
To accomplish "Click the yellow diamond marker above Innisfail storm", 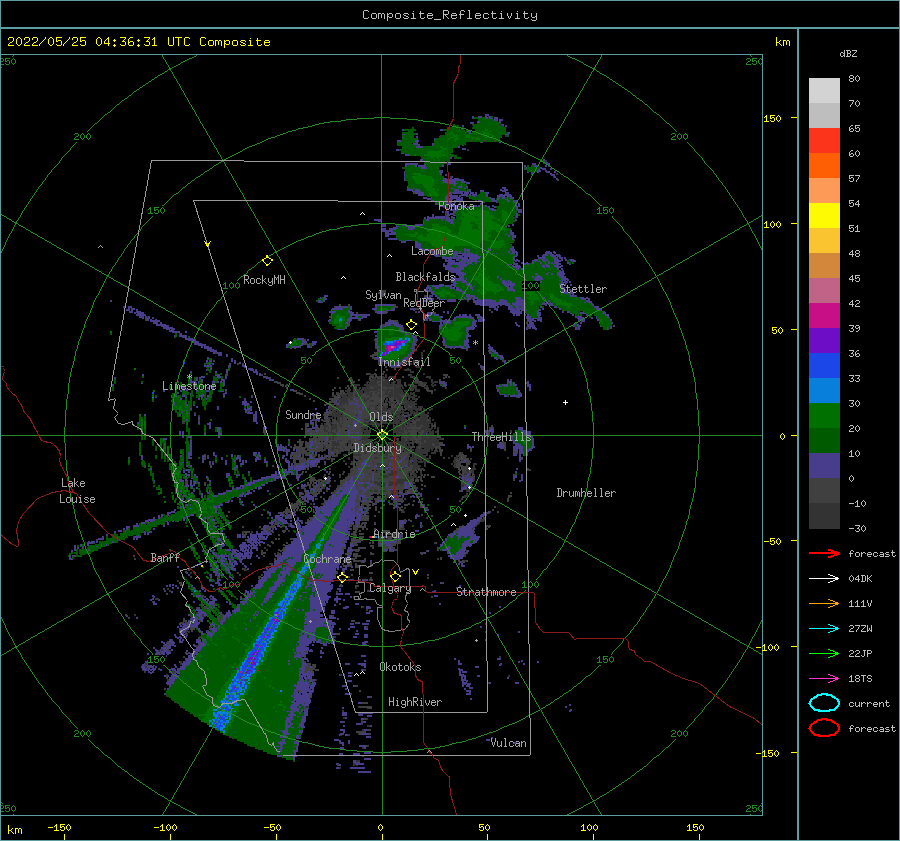I will pos(411,325).
